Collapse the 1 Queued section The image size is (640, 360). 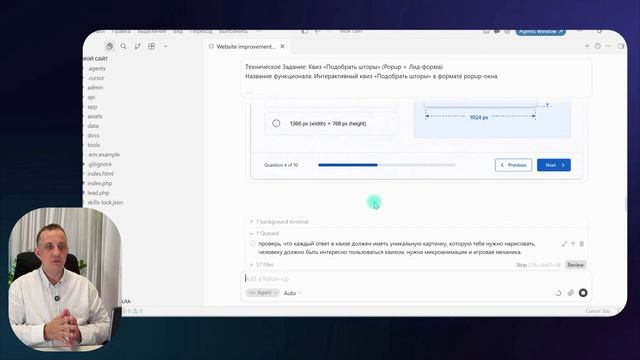coord(265,233)
